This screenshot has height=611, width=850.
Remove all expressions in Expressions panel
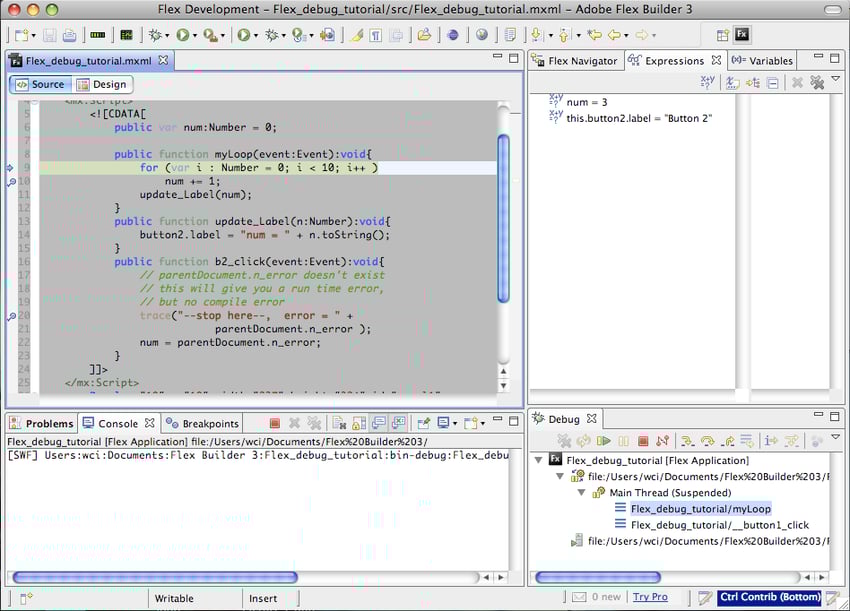pos(817,83)
